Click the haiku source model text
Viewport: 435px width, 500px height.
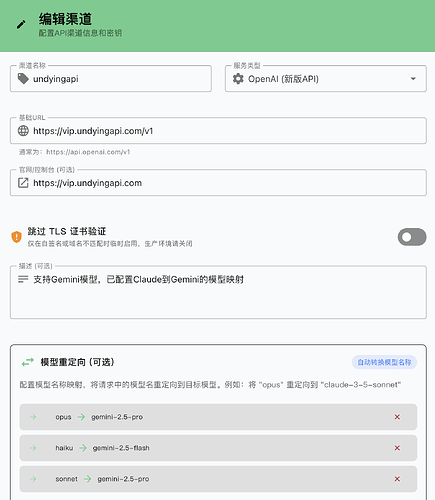click(64, 448)
